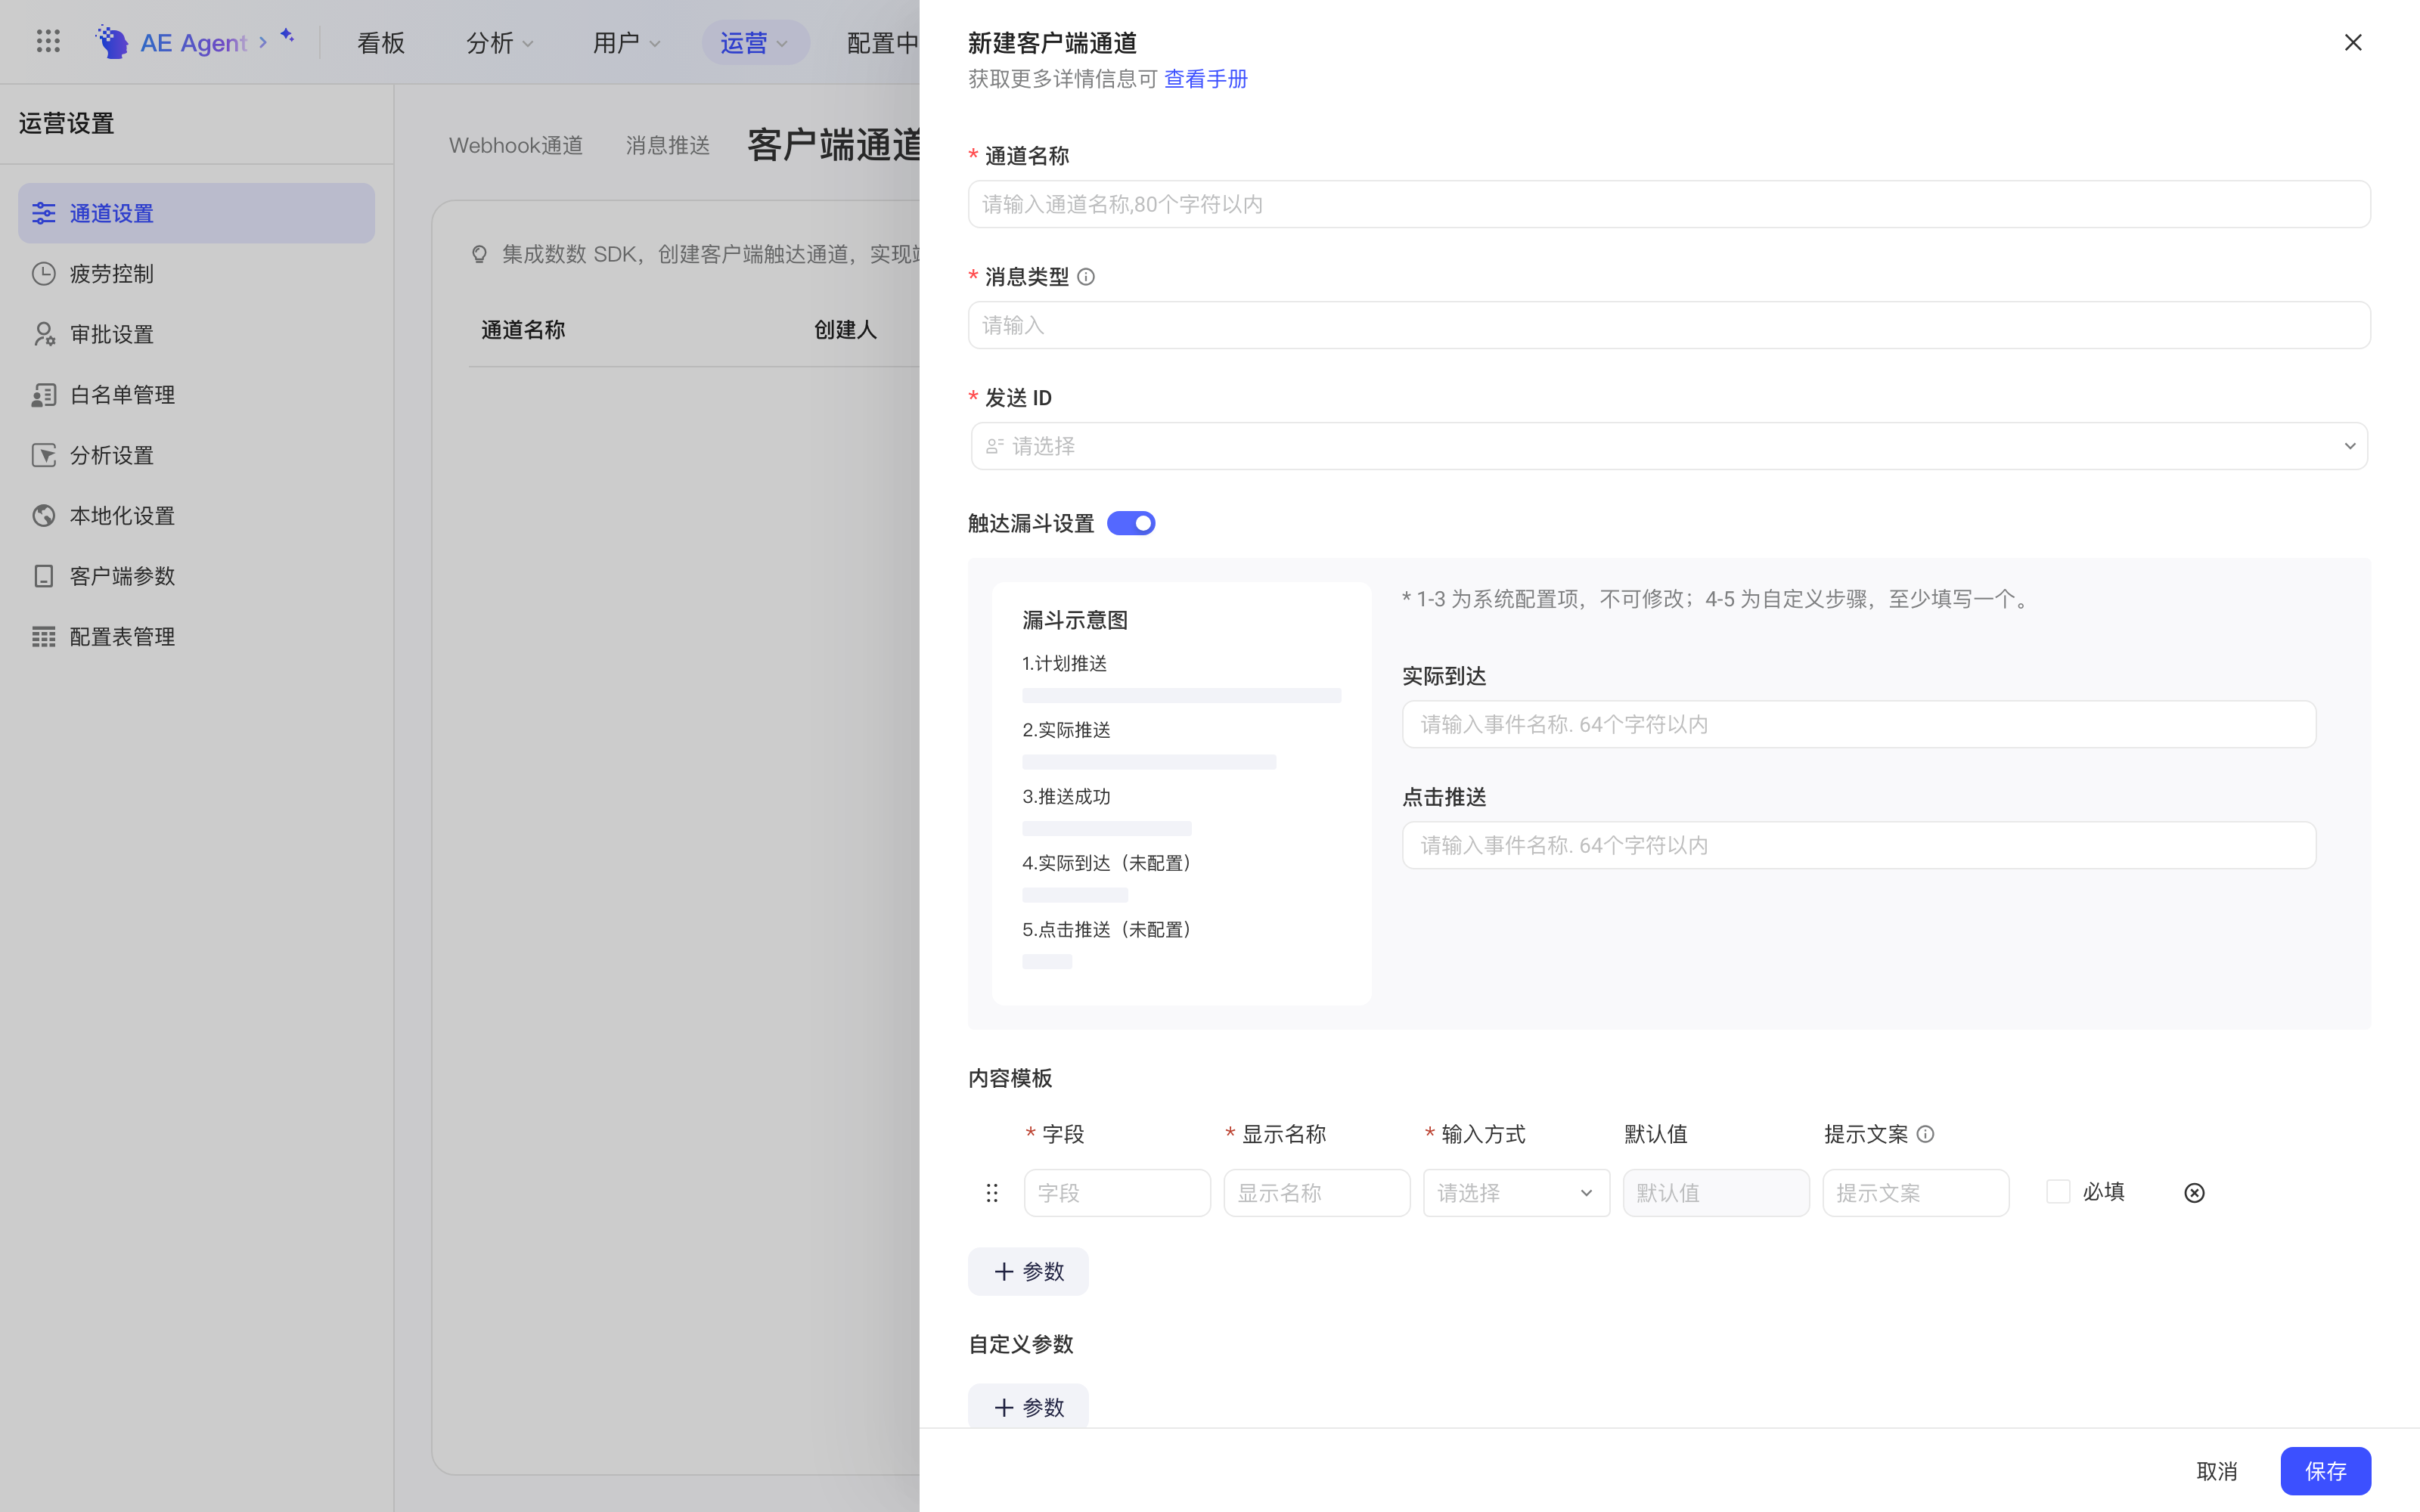The image size is (2420, 1512).
Task: Open the 发送 ID dropdown
Action: point(1669,446)
